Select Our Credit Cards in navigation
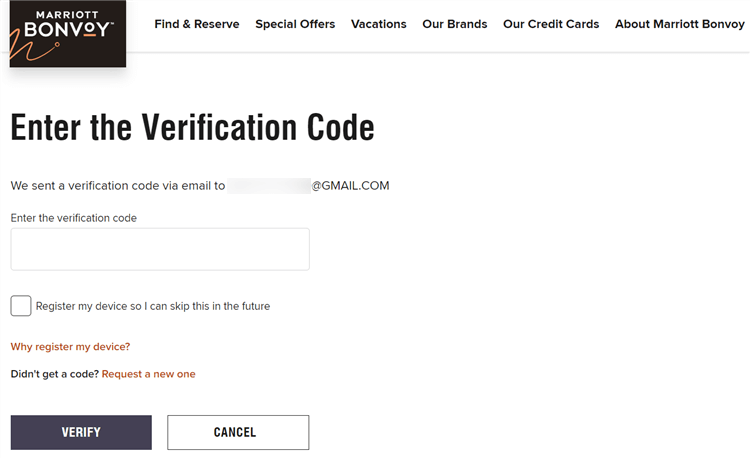 (x=551, y=24)
